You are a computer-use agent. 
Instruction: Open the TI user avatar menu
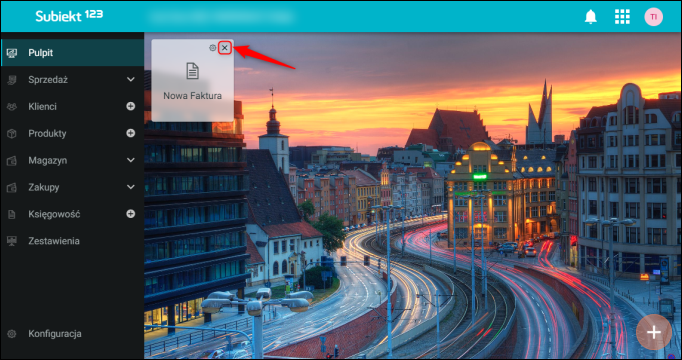pos(653,17)
